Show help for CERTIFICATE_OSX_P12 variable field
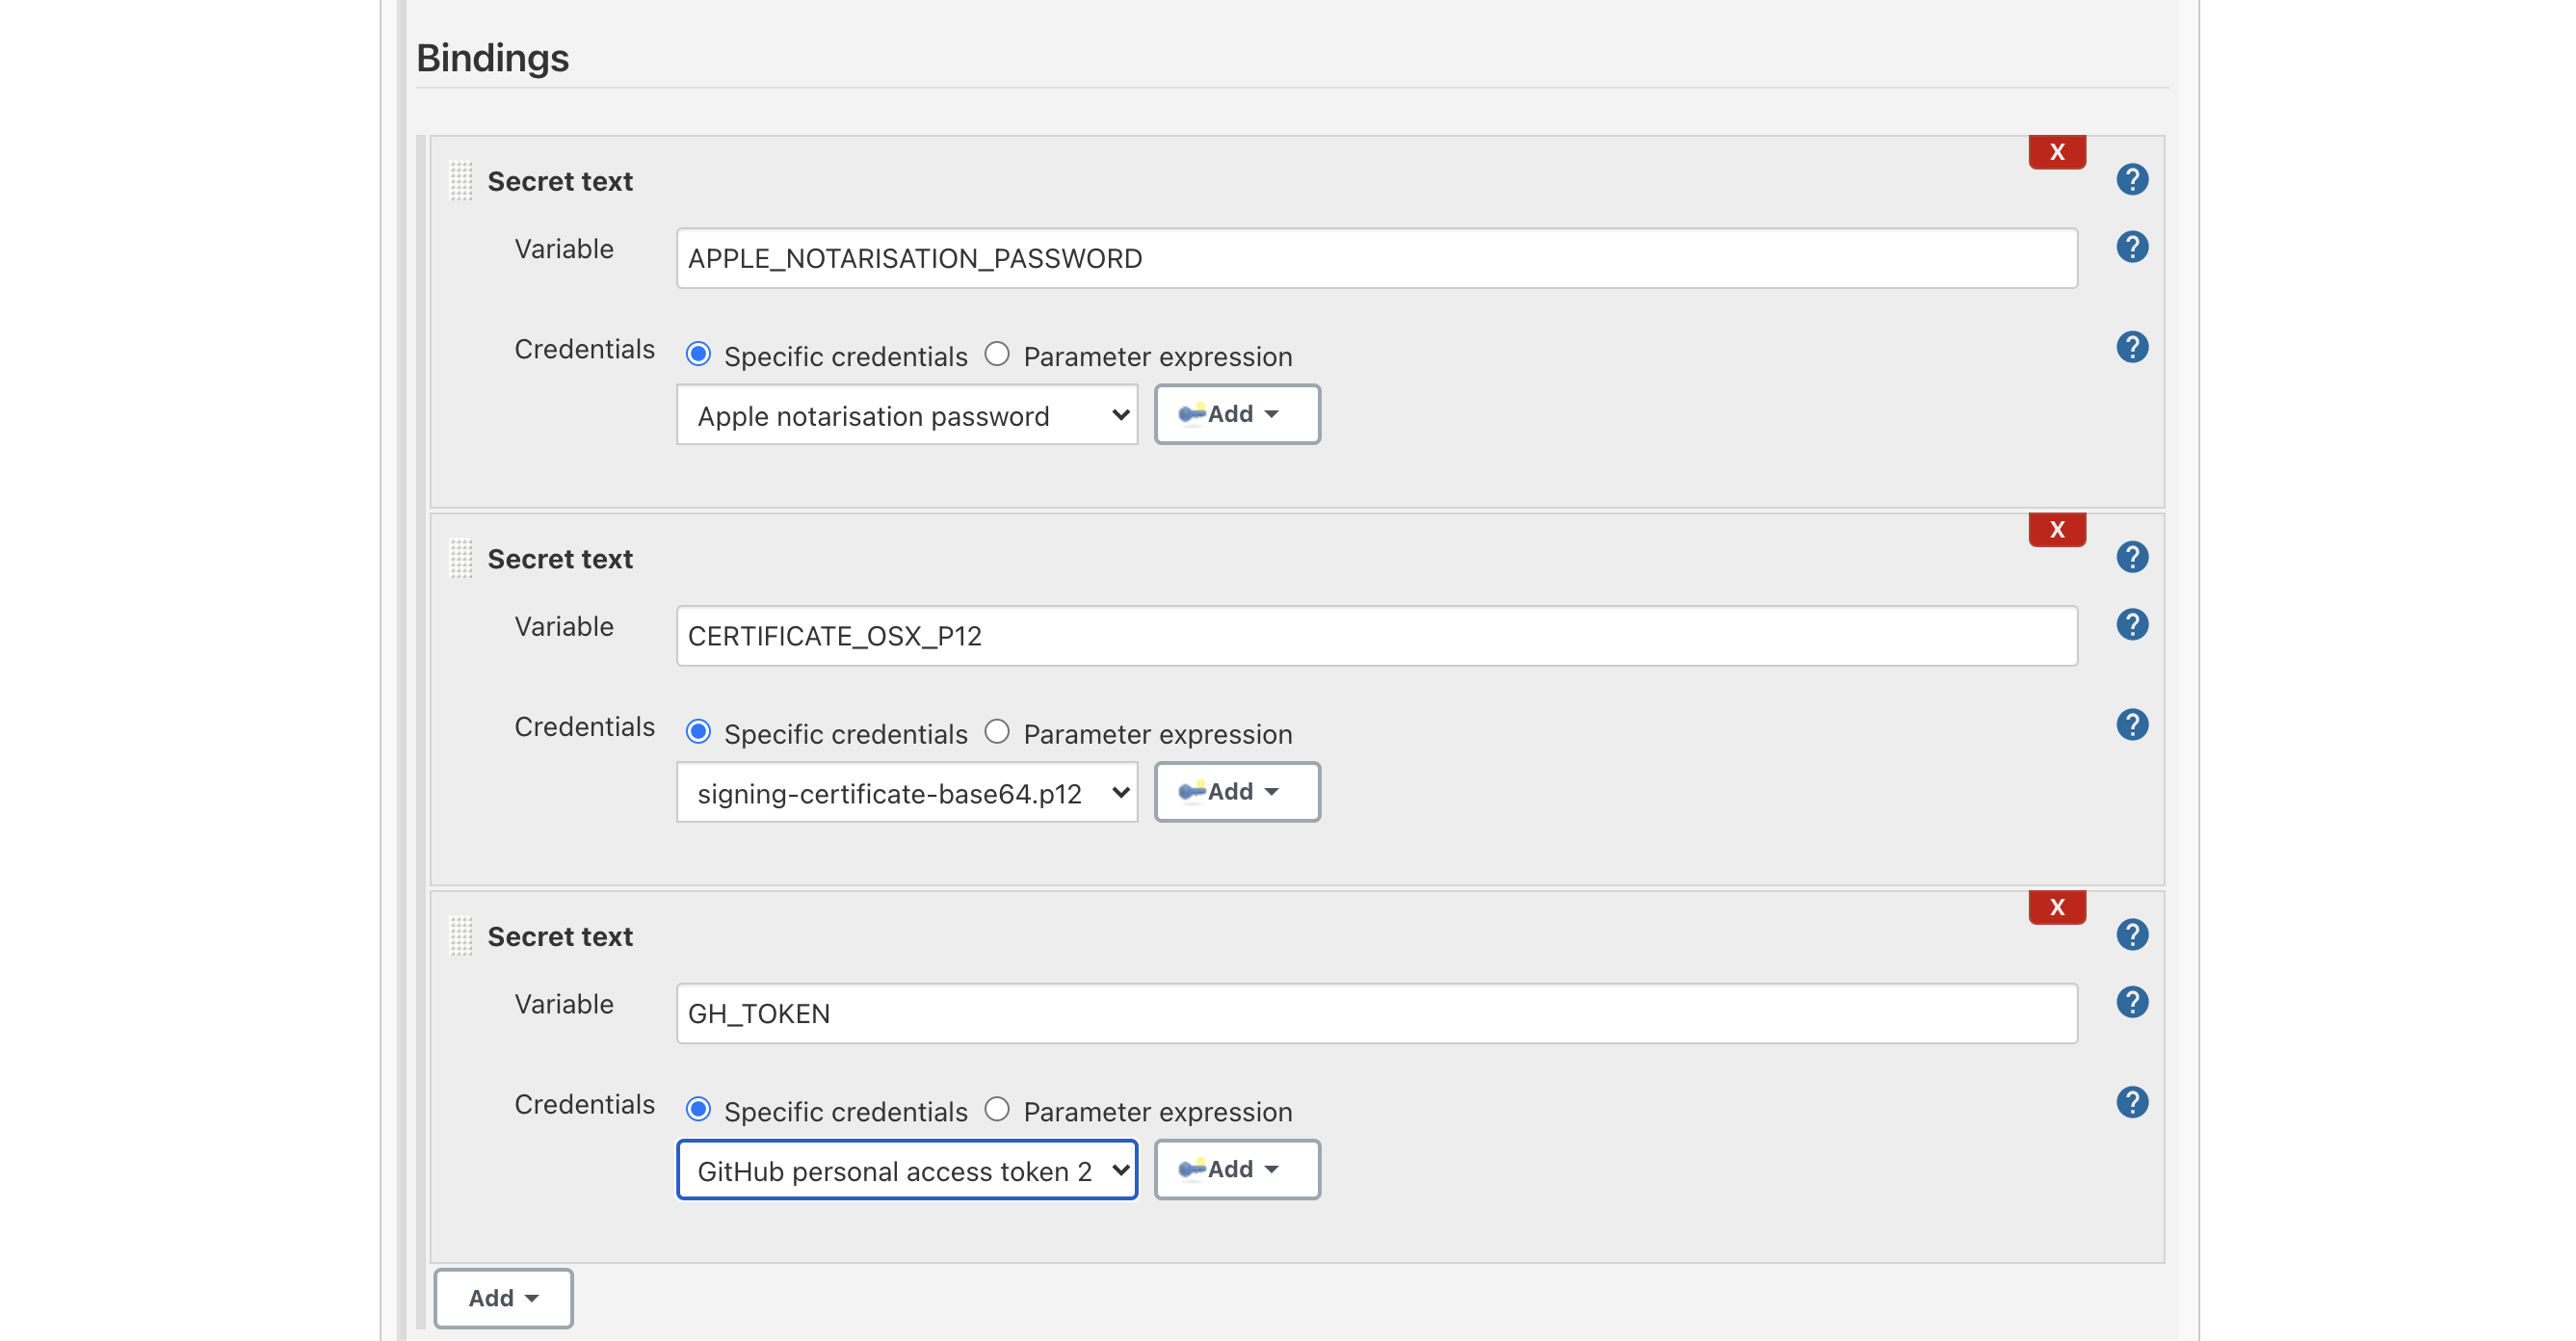Image resolution: width=2576 pixels, height=1341 pixels. 2131,625
